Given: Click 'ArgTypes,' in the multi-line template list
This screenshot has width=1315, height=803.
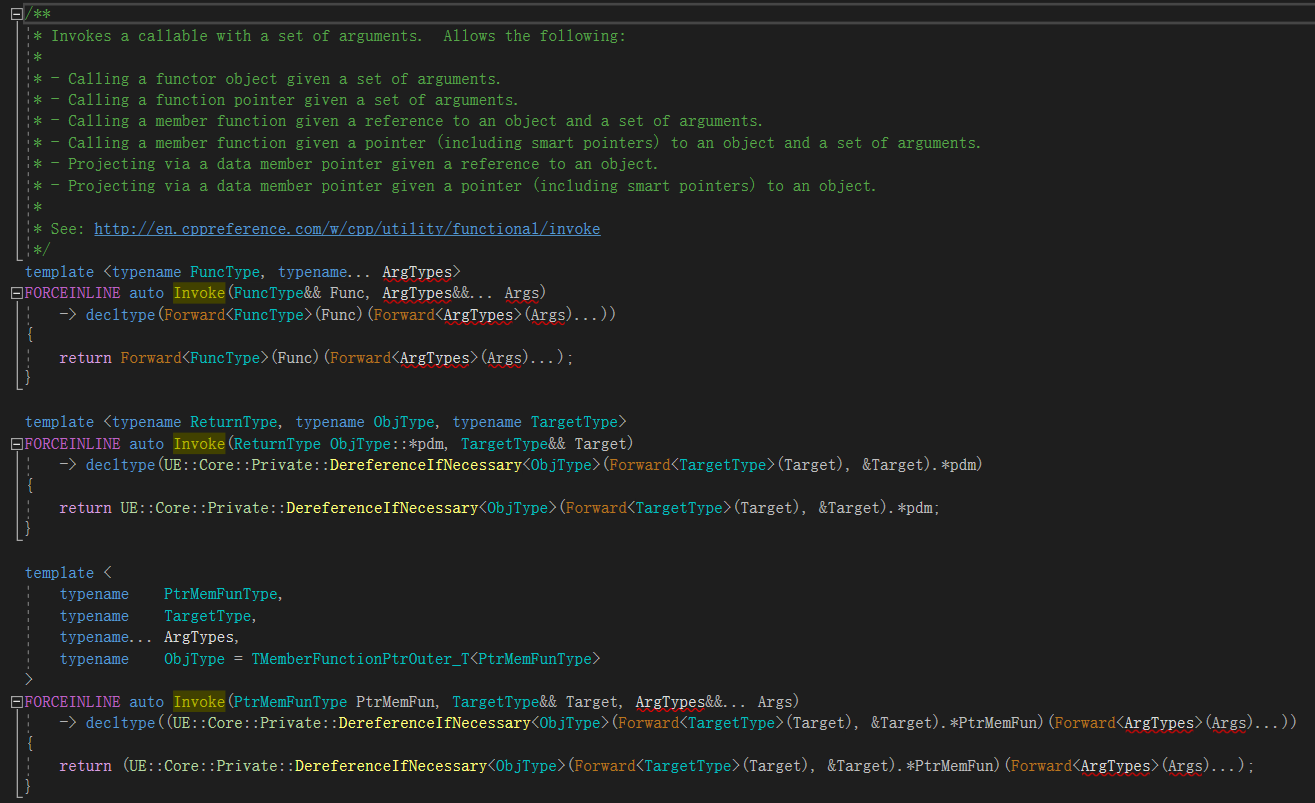Looking at the screenshot, I should pos(202,637).
